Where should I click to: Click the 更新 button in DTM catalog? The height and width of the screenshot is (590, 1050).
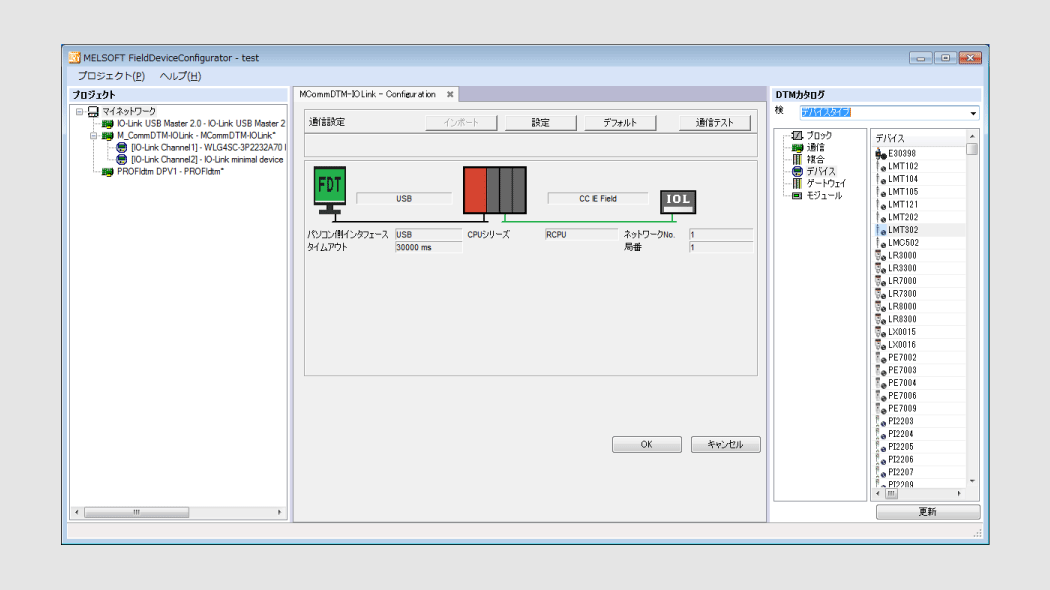pyautogui.click(x=927, y=512)
